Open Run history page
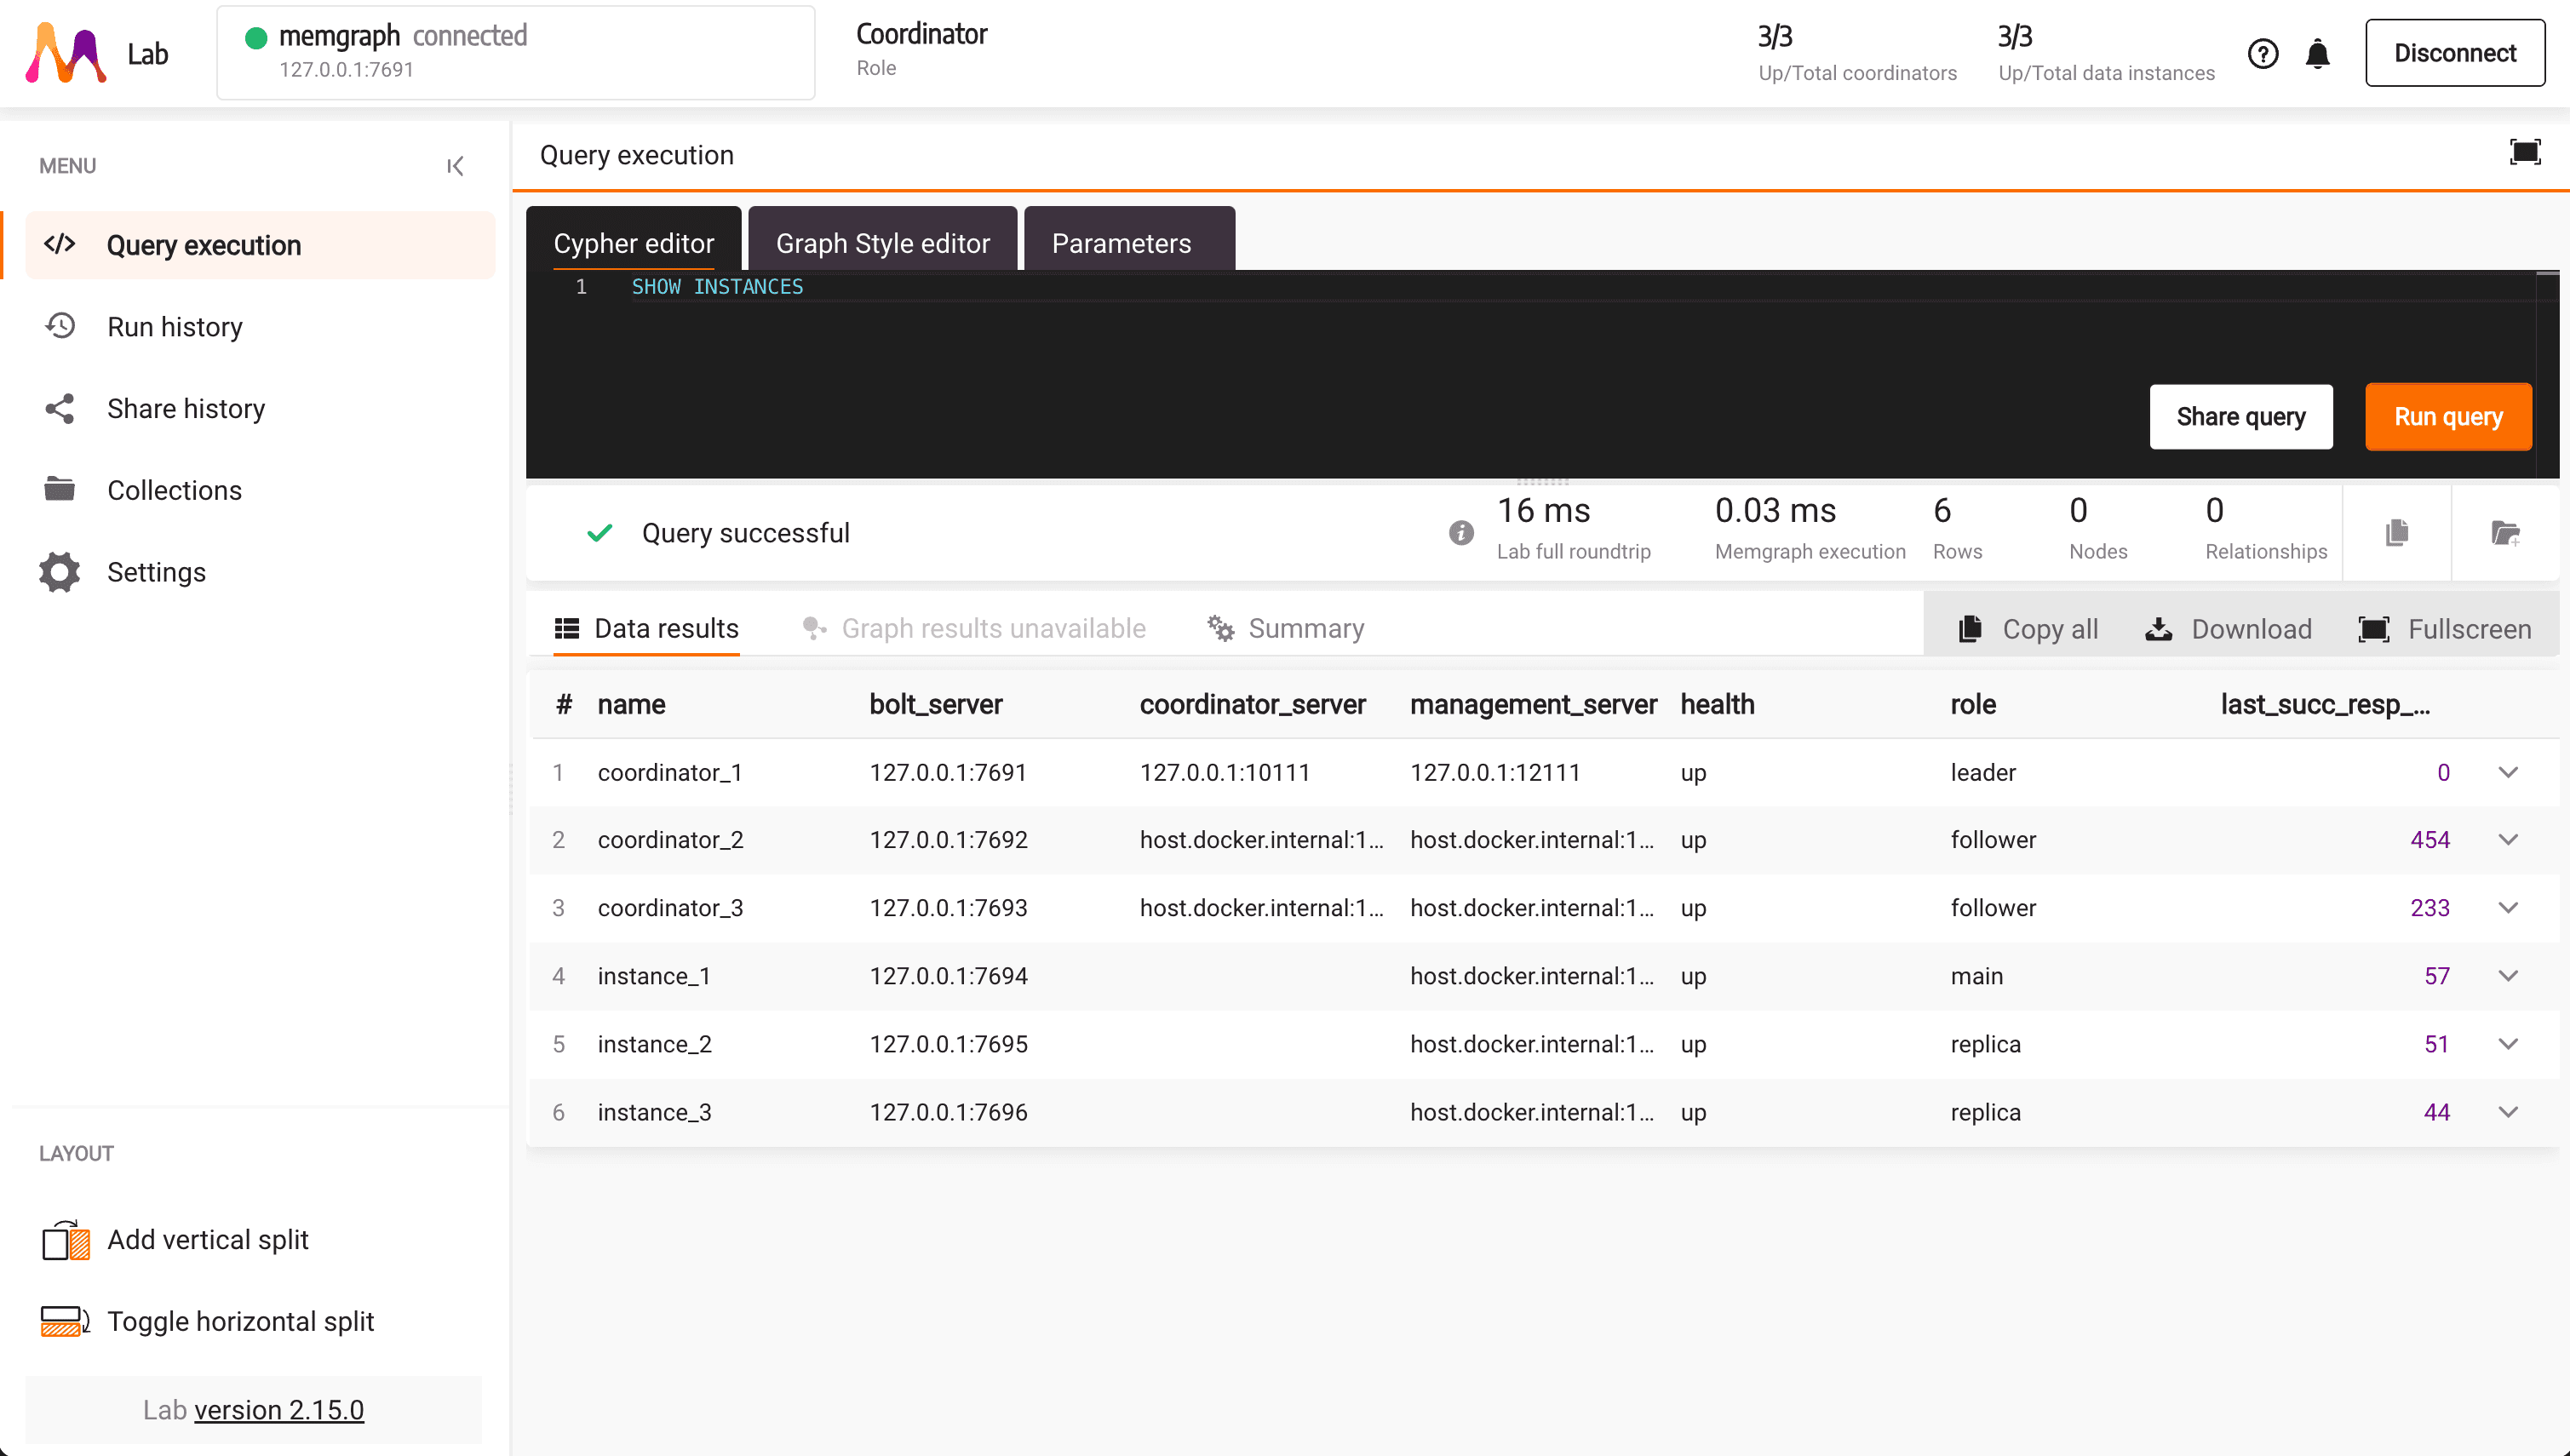Image resolution: width=2570 pixels, height=1456 pixels. pos(174,327)
